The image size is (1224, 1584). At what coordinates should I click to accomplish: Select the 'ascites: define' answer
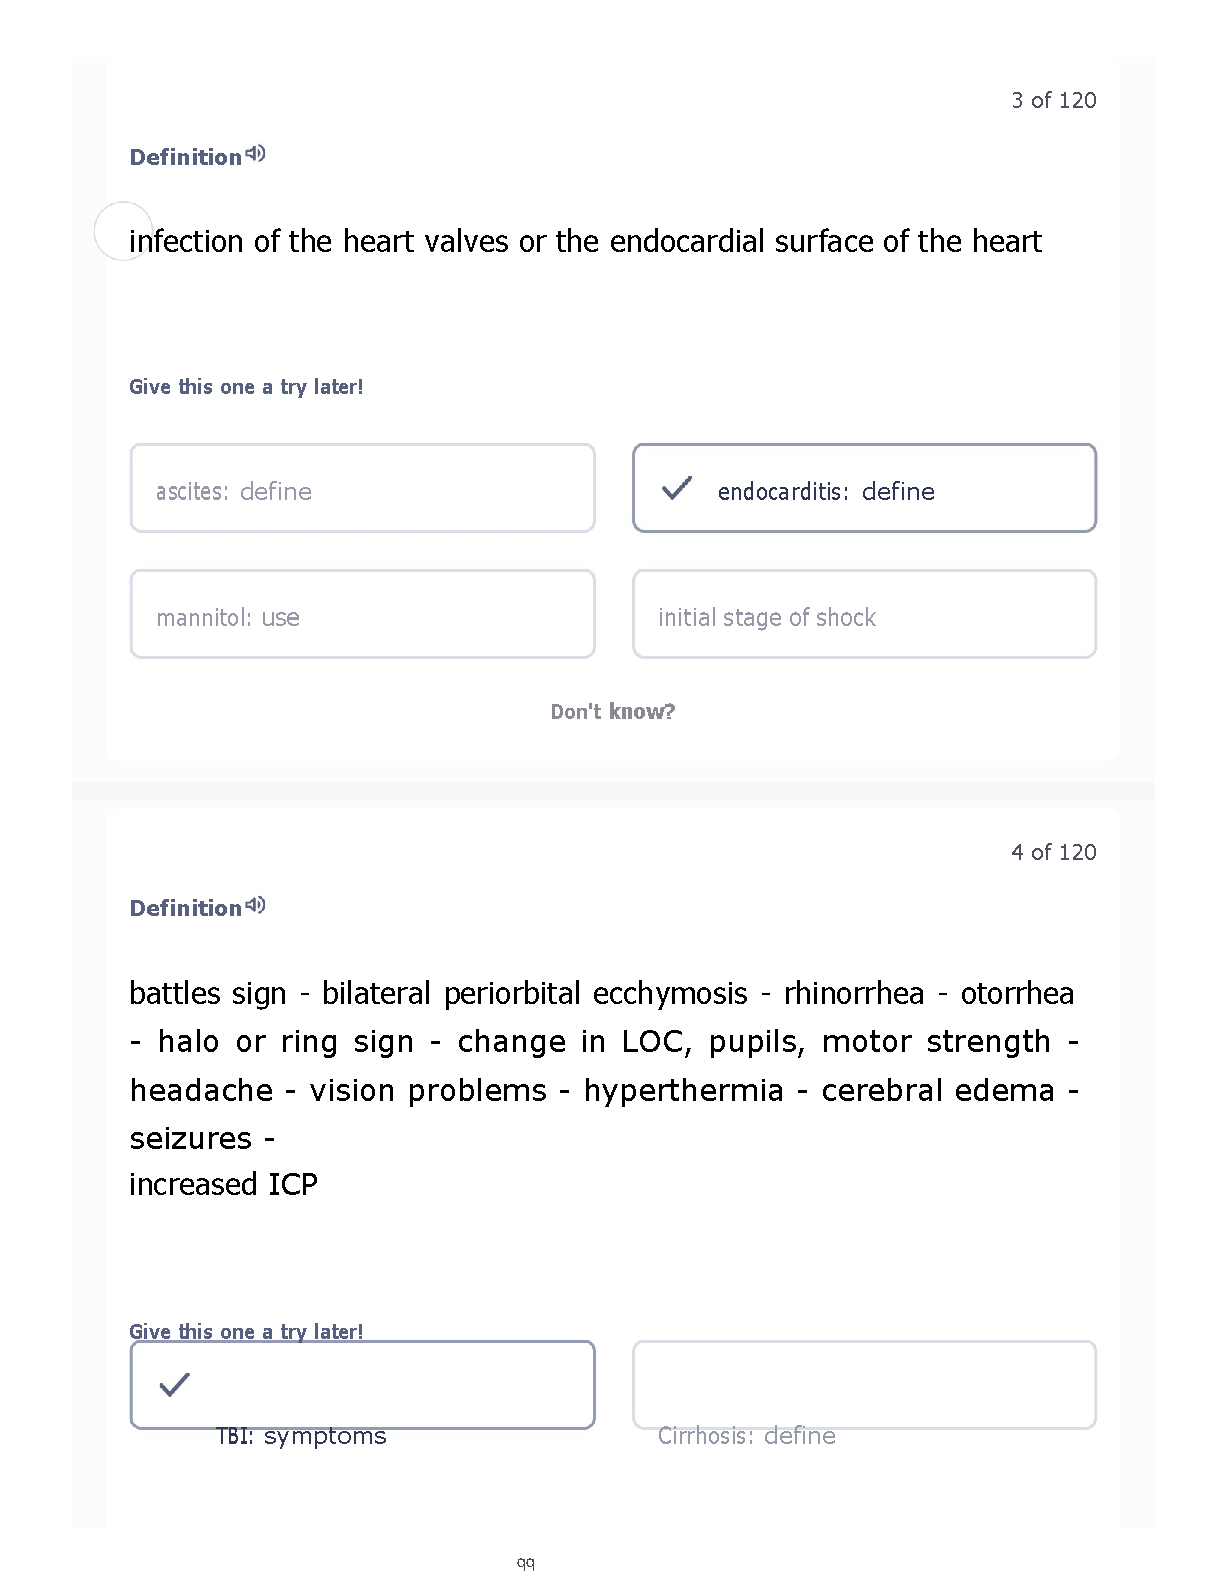click(x=363, y=488)
